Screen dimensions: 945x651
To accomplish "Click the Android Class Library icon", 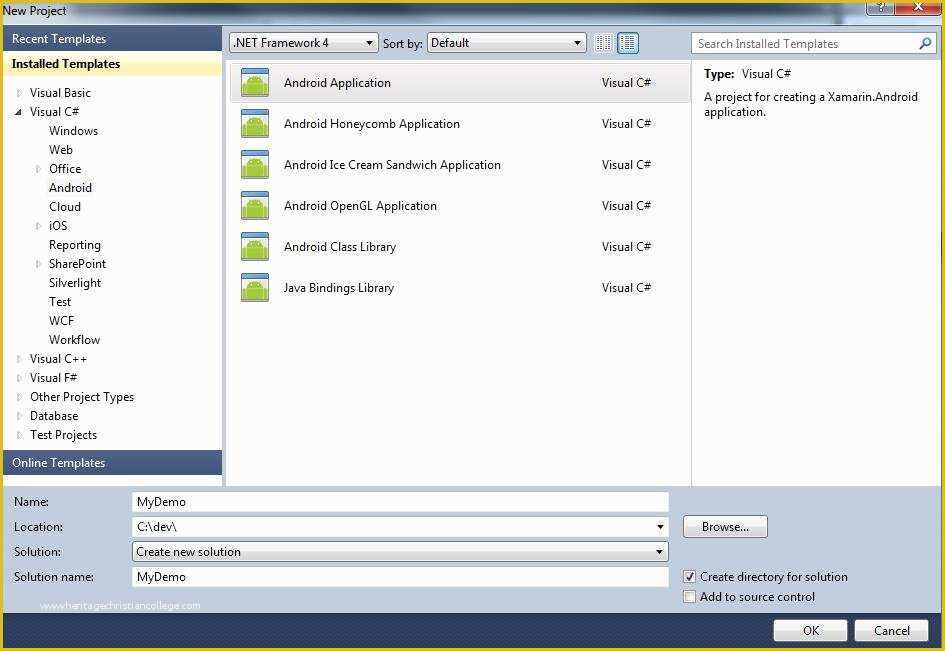I will tap(255, 247).
